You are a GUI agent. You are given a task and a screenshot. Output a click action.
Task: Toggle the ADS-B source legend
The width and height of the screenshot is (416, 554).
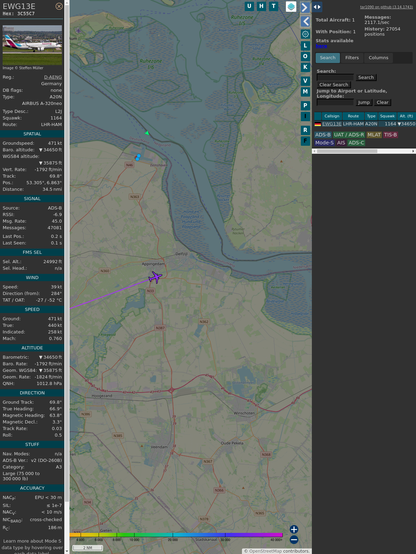[x=323, y=135]
